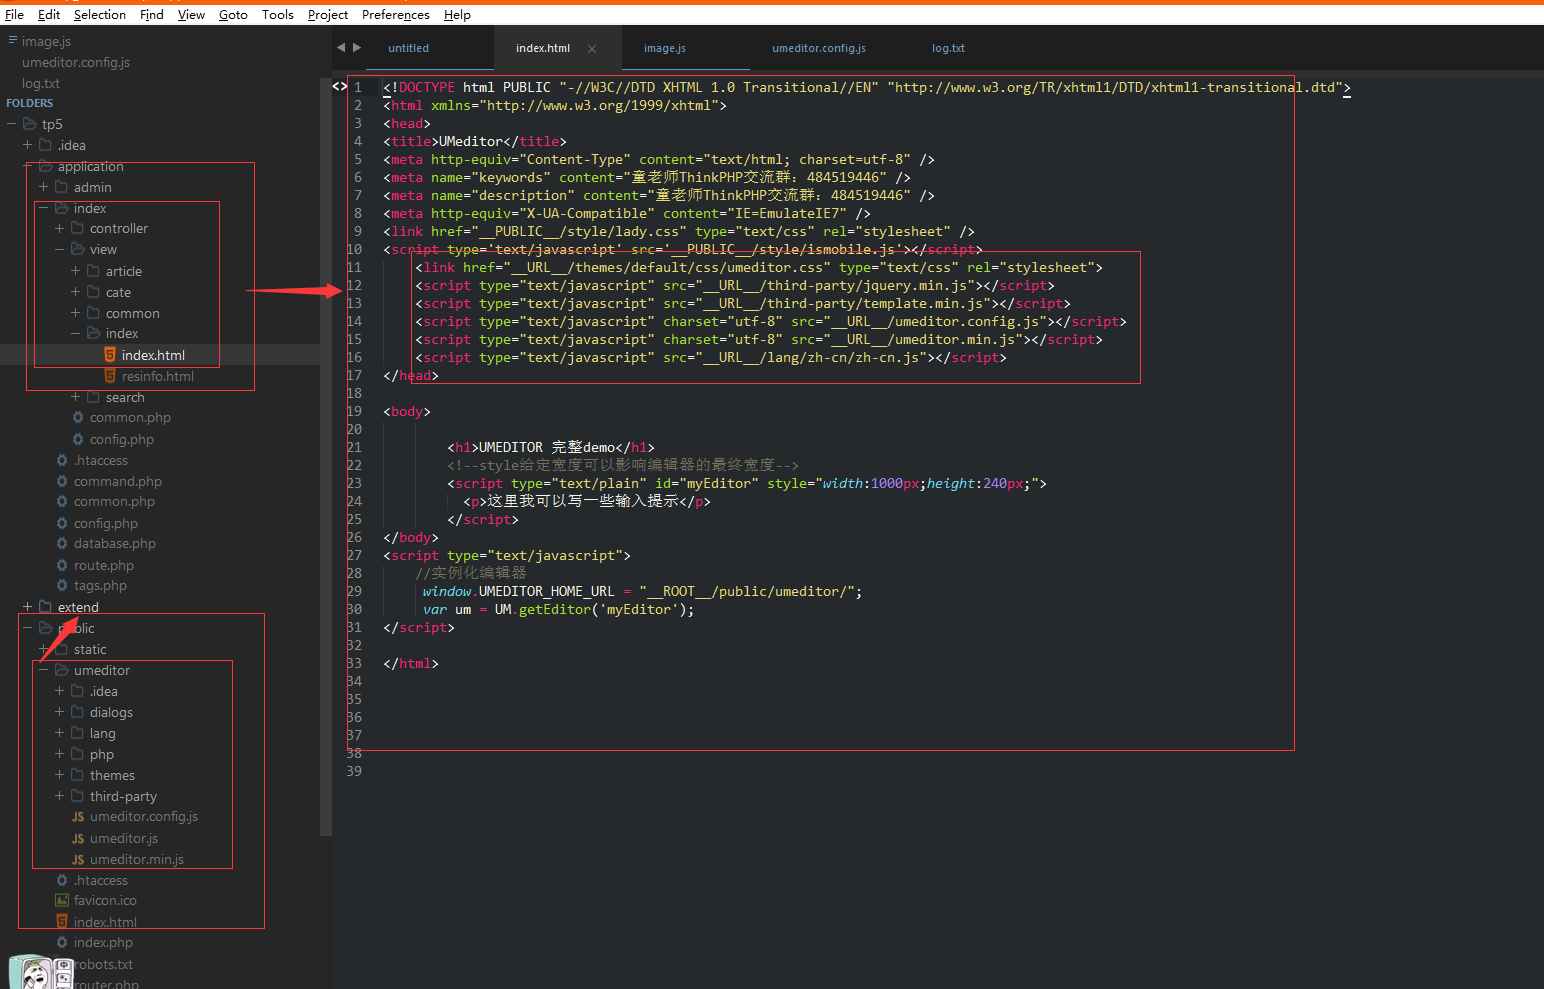This screenshot has width=1544, height=989.
Task: Click the file-type indicator icon beside line 1
Action: (x=339, y=87)
